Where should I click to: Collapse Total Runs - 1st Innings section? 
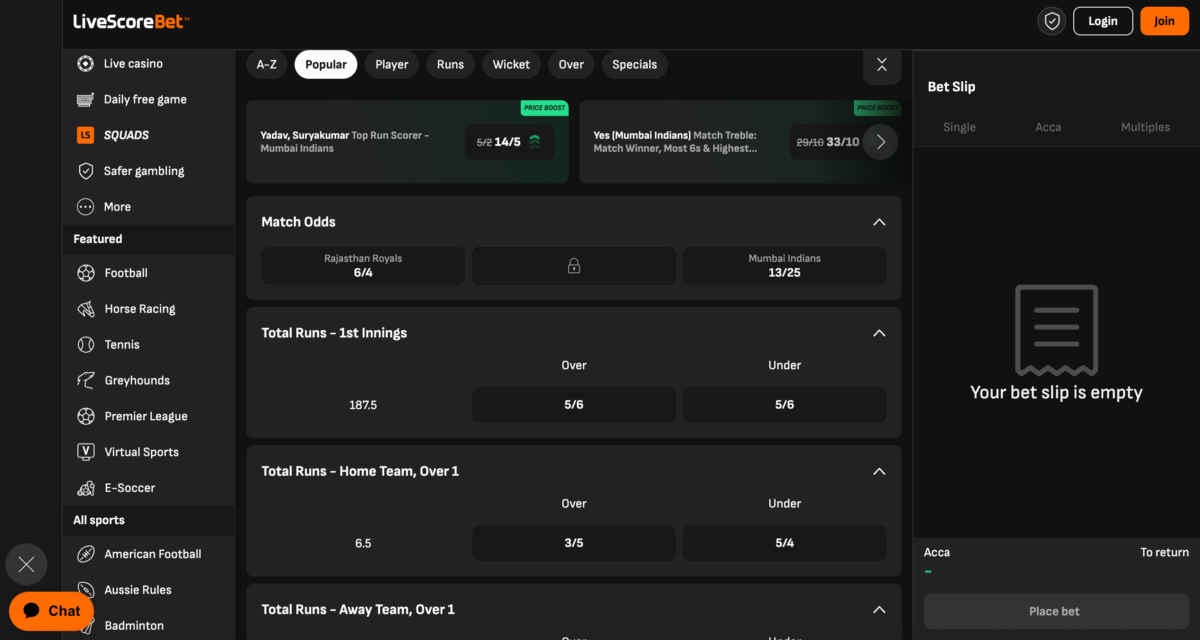point(879,333)
